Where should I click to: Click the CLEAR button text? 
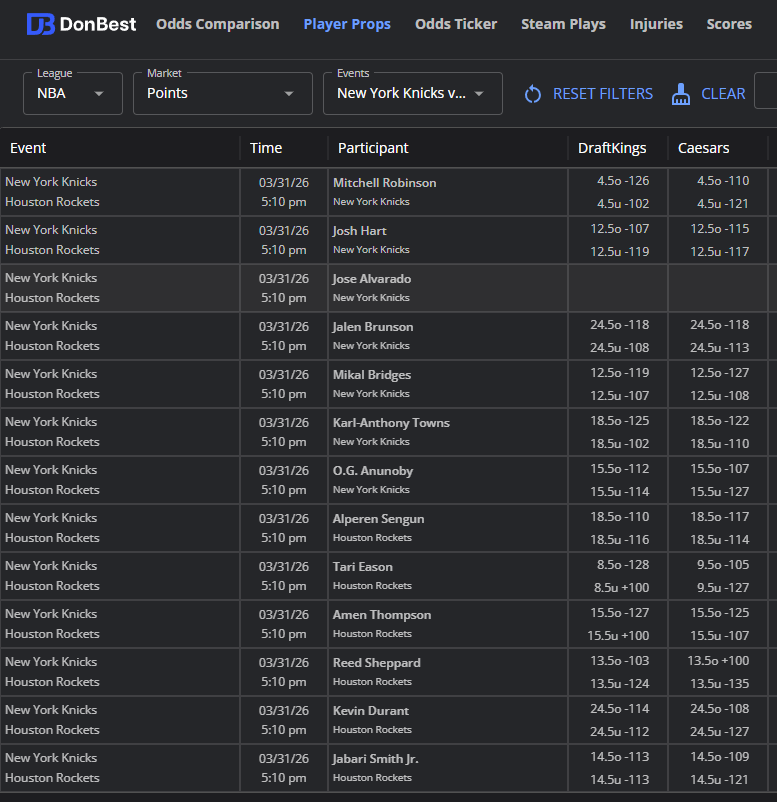pos(723,94)
